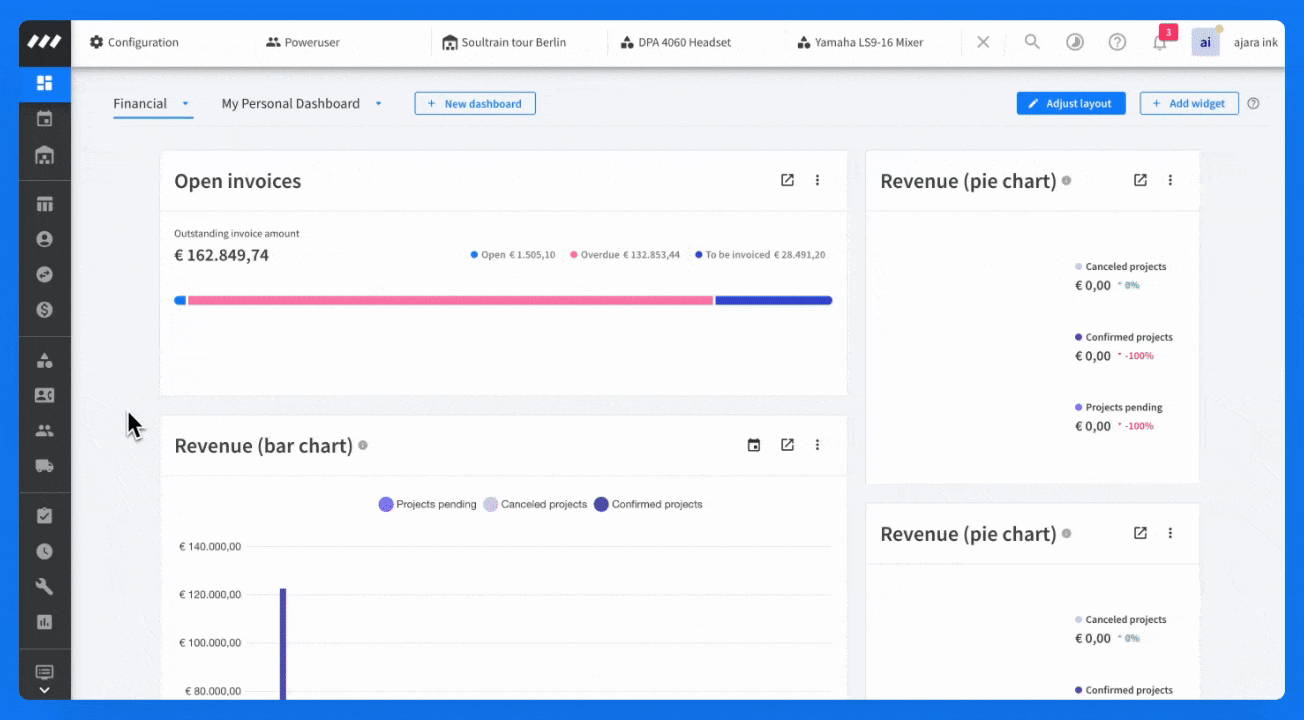Open the ajara ink account menu

click(1256, 42)
